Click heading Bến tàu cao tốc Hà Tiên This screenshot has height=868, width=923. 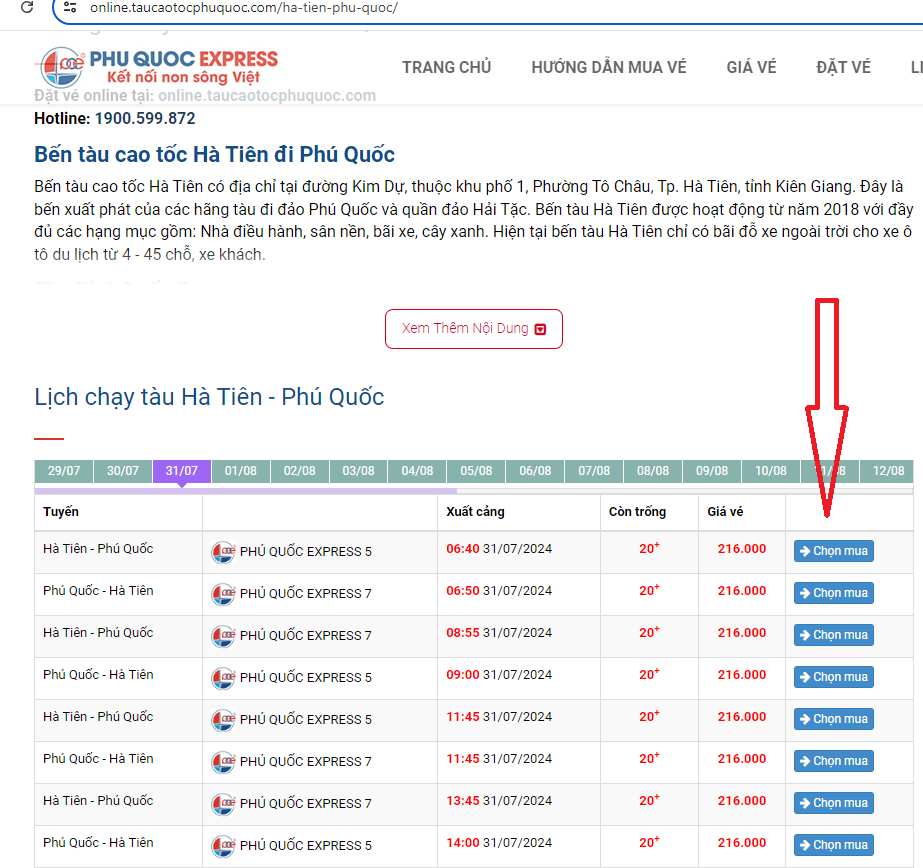point(214,155)
